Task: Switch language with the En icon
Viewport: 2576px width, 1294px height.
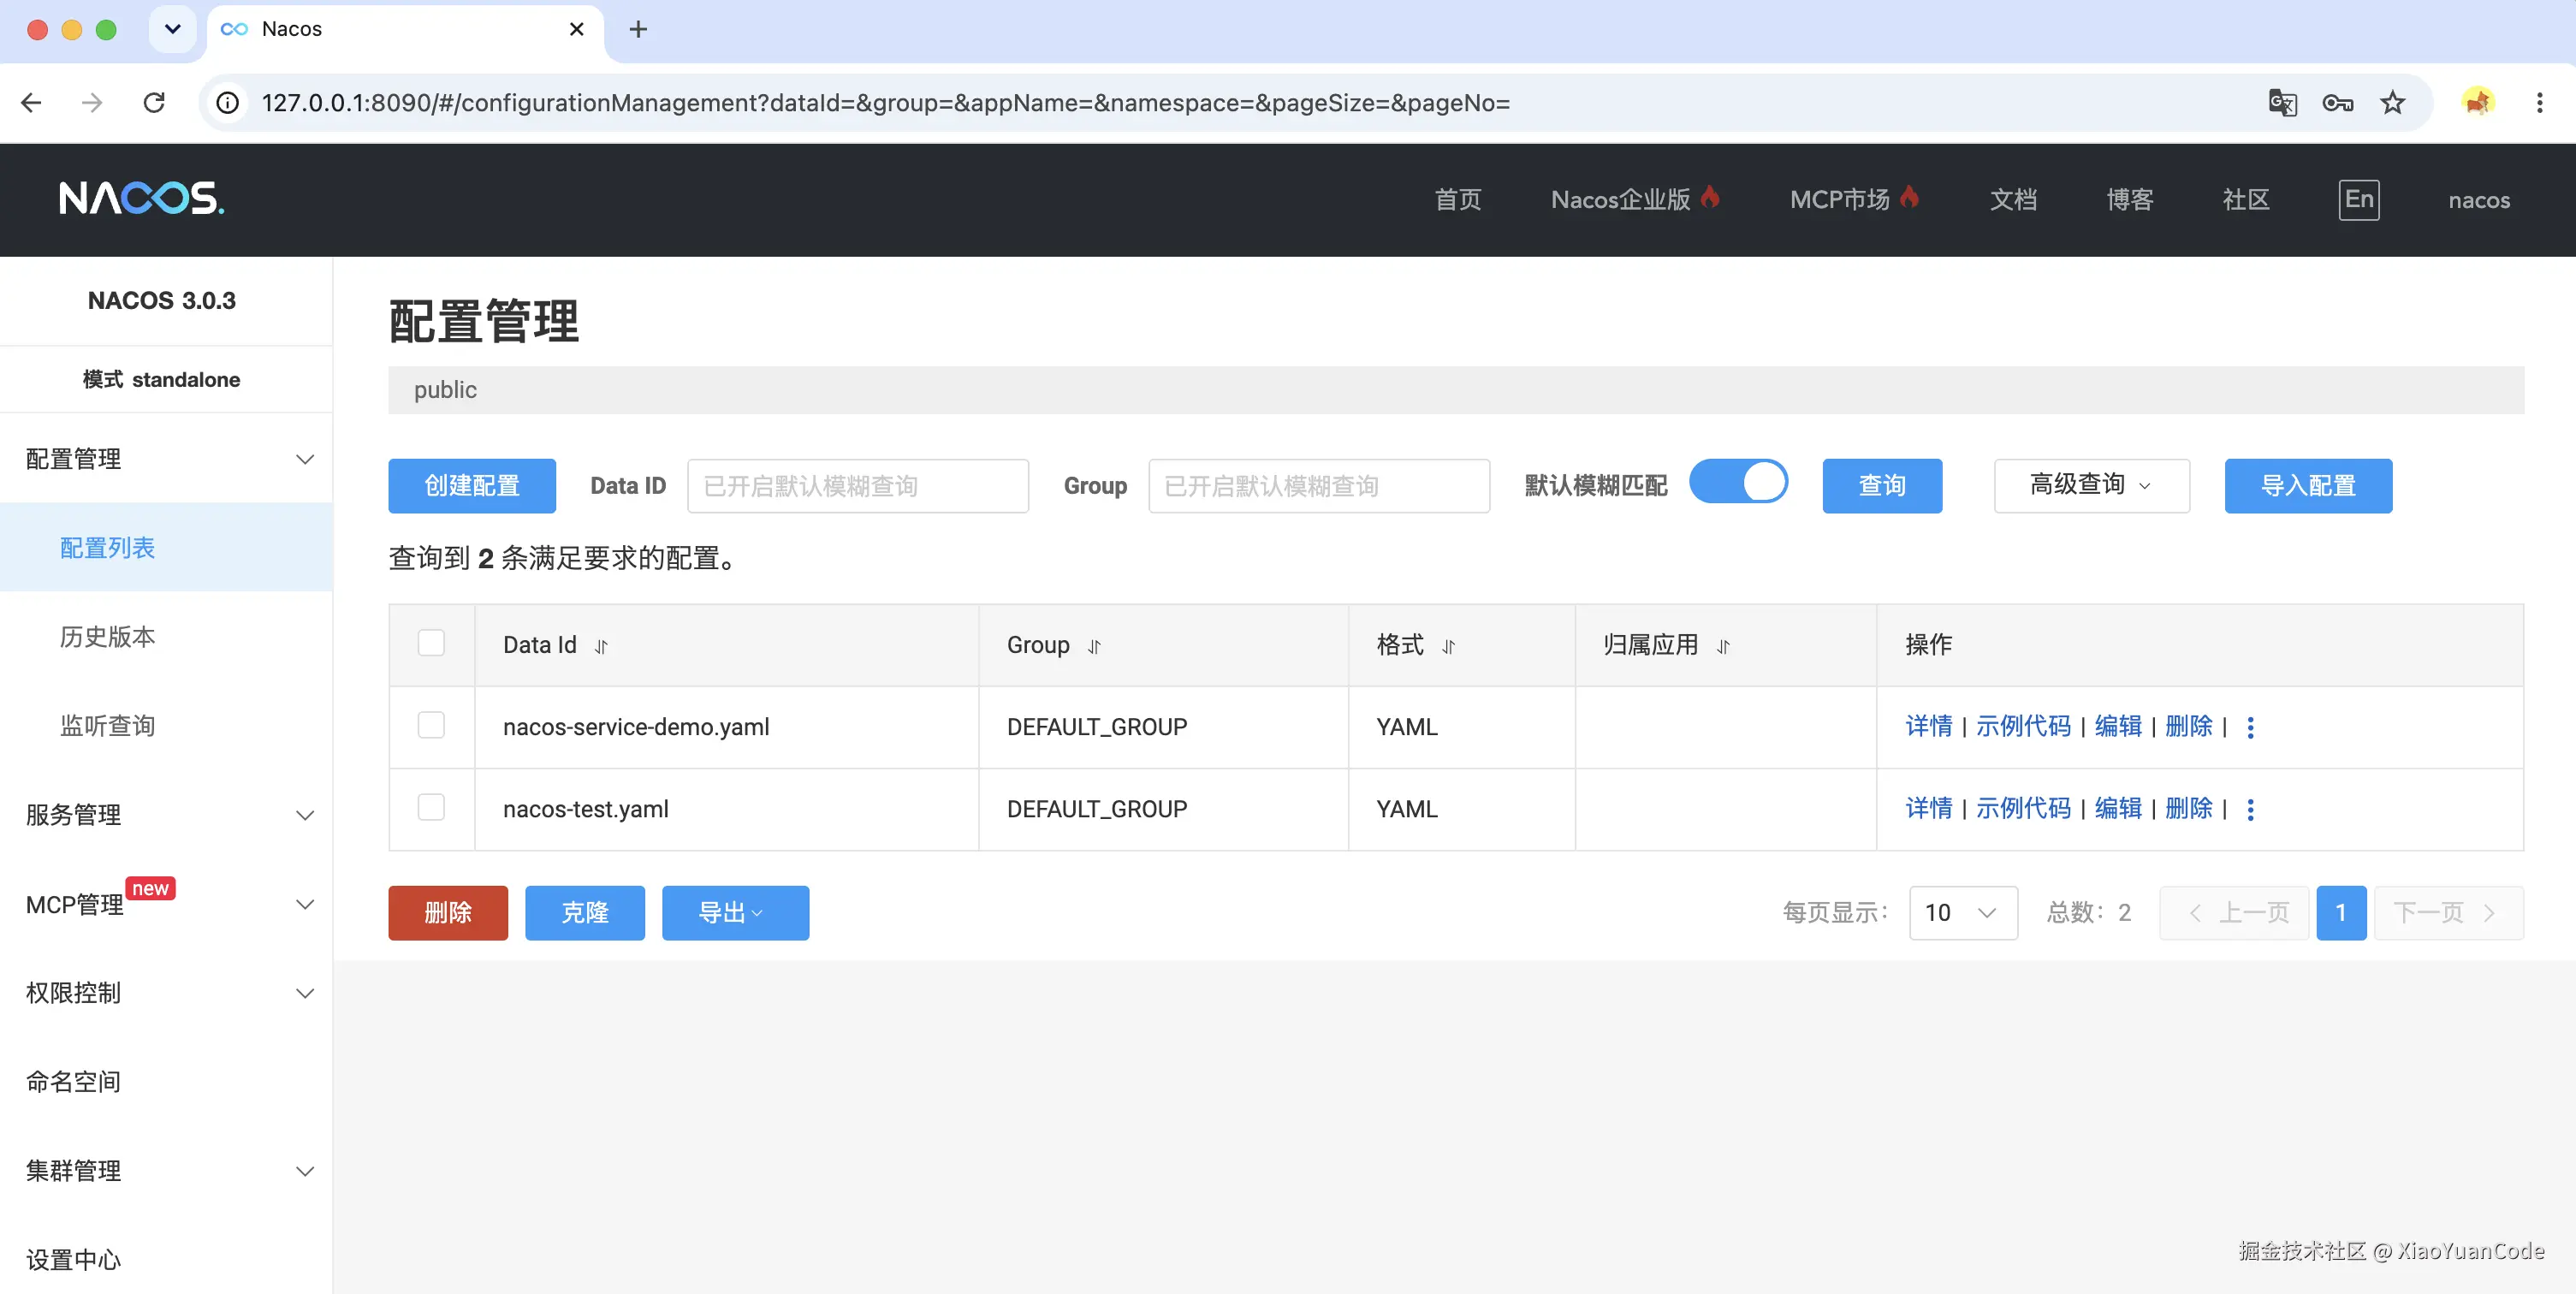Action: pyautogui.click(x=2358, y=199)
